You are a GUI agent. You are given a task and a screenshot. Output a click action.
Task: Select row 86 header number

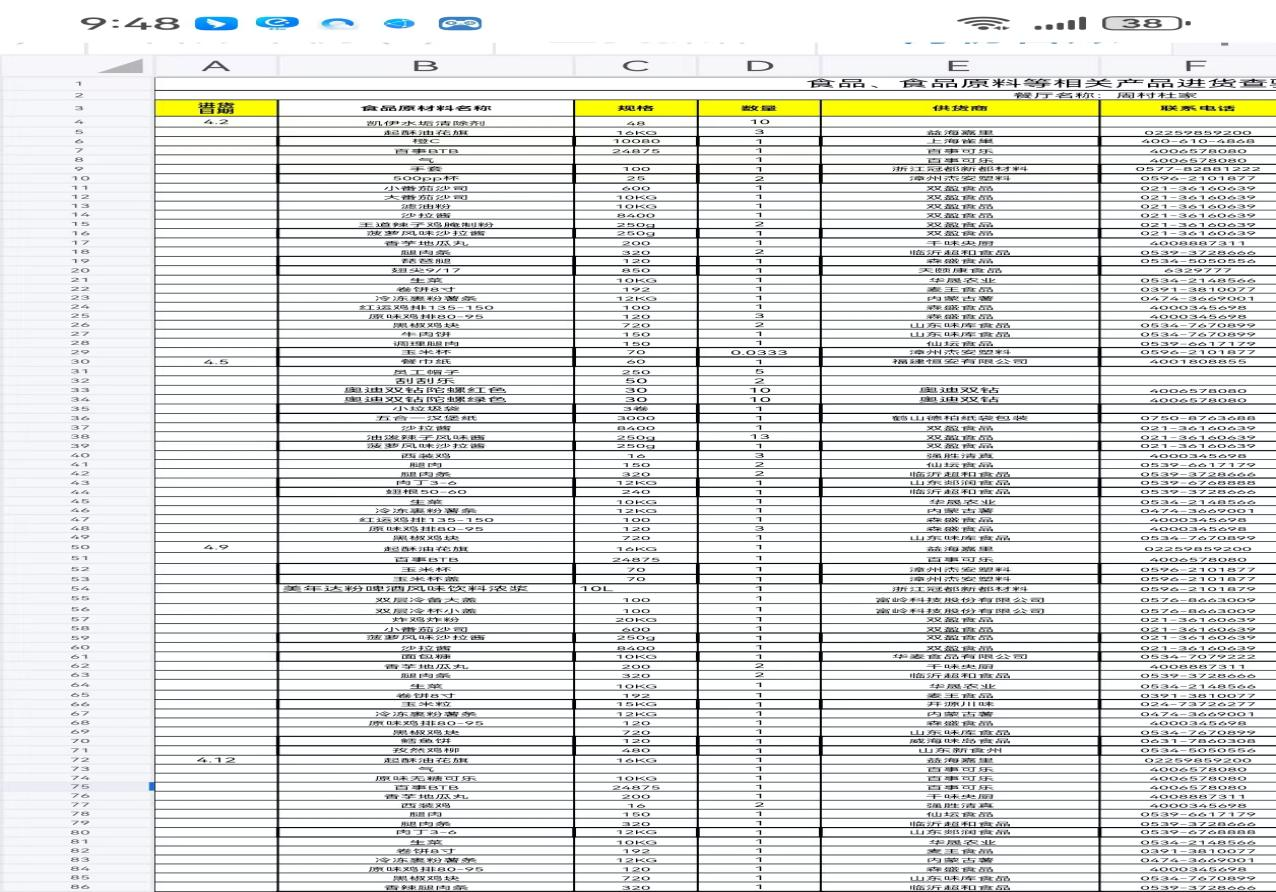pos(78,887)
